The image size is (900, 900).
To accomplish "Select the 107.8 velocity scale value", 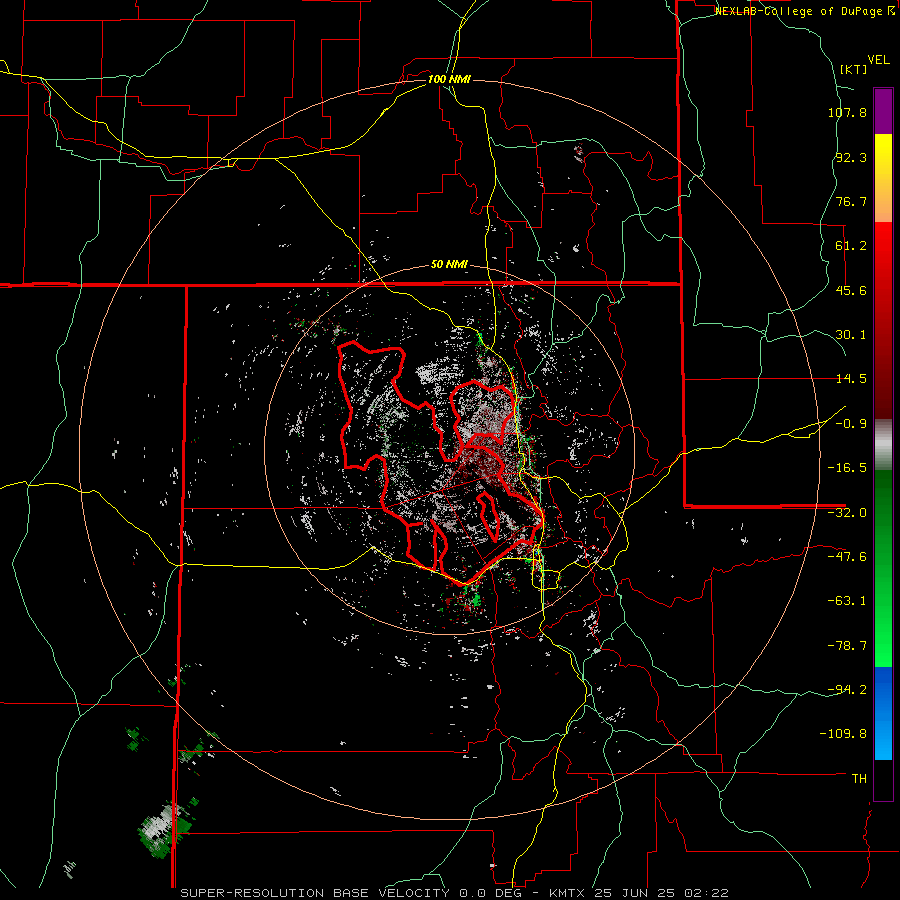I will tap(847, 112).
